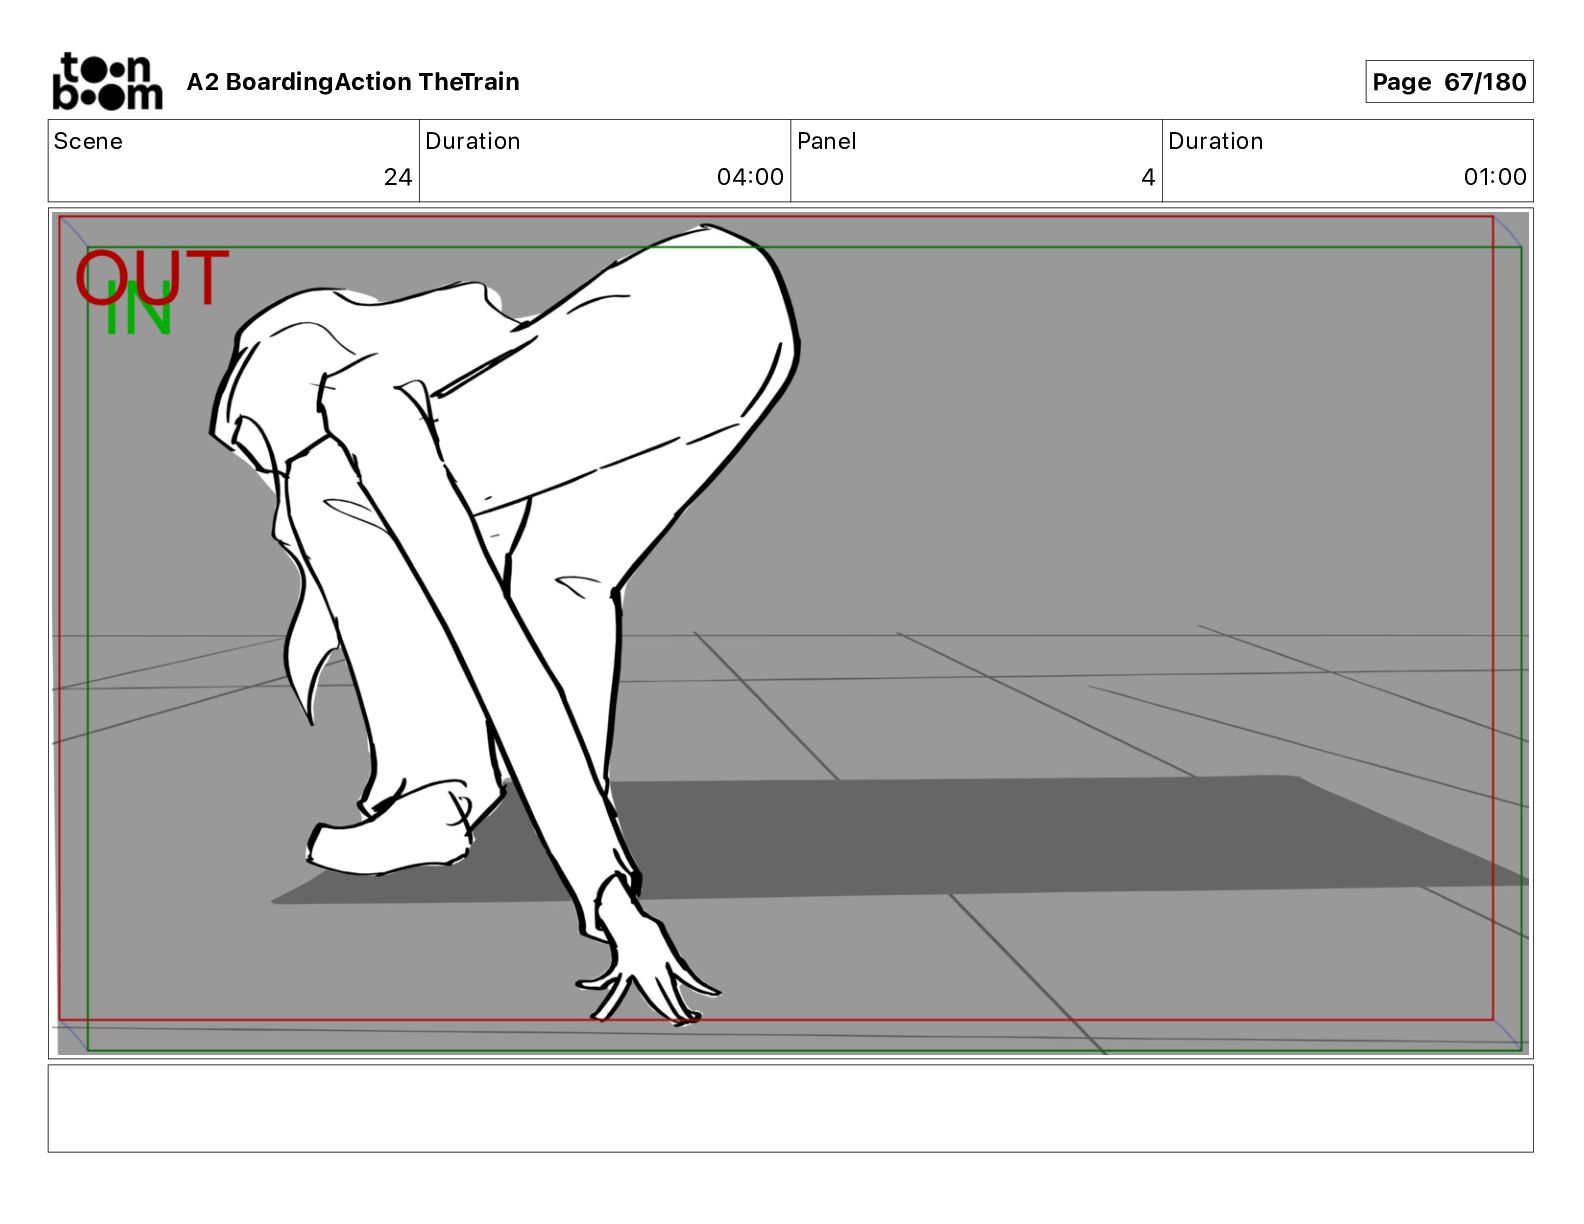The image size is (1584, 1224).
Task: Click the storyboard panel drawing
Action: coord(791,633)
